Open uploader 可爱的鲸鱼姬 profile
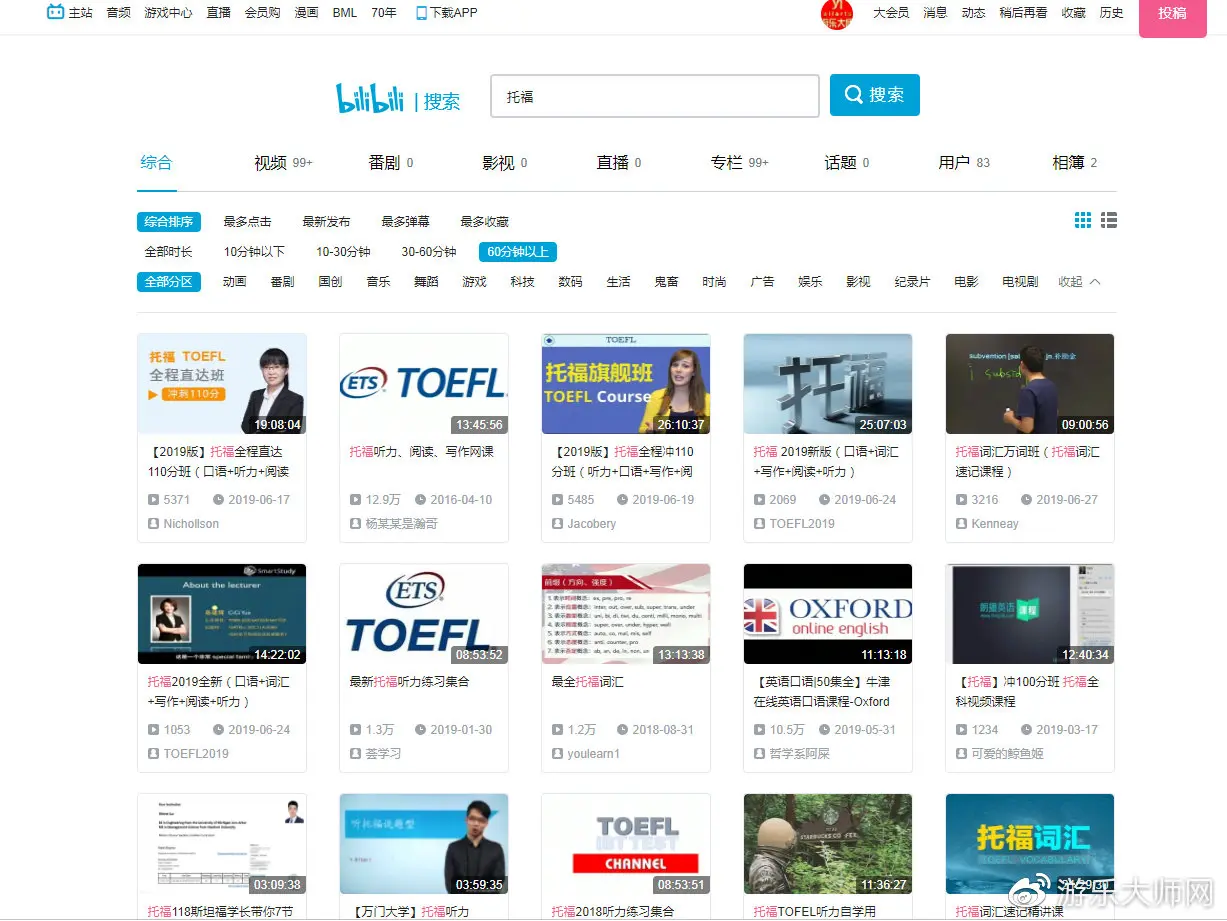 click(1007, 754)
